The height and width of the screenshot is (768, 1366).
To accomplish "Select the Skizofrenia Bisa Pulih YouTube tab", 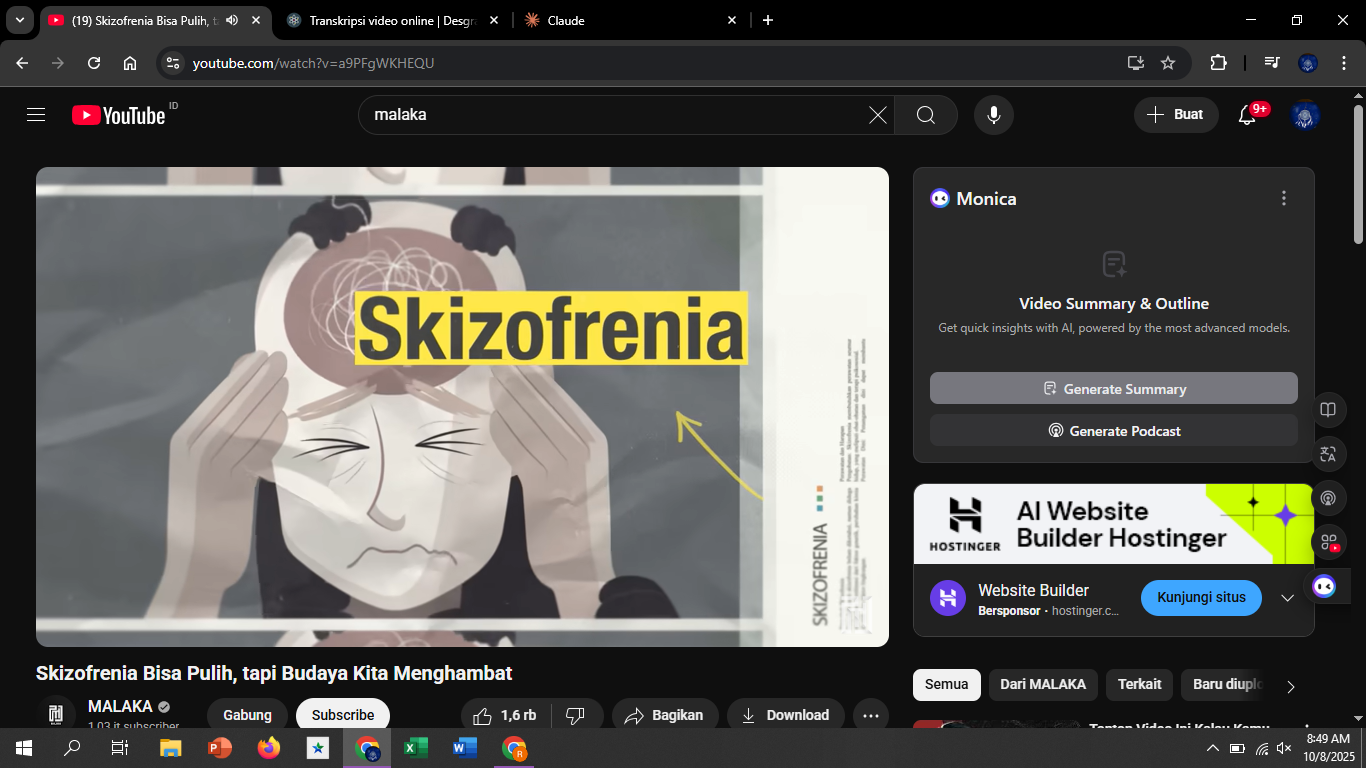I will [155, 20].
